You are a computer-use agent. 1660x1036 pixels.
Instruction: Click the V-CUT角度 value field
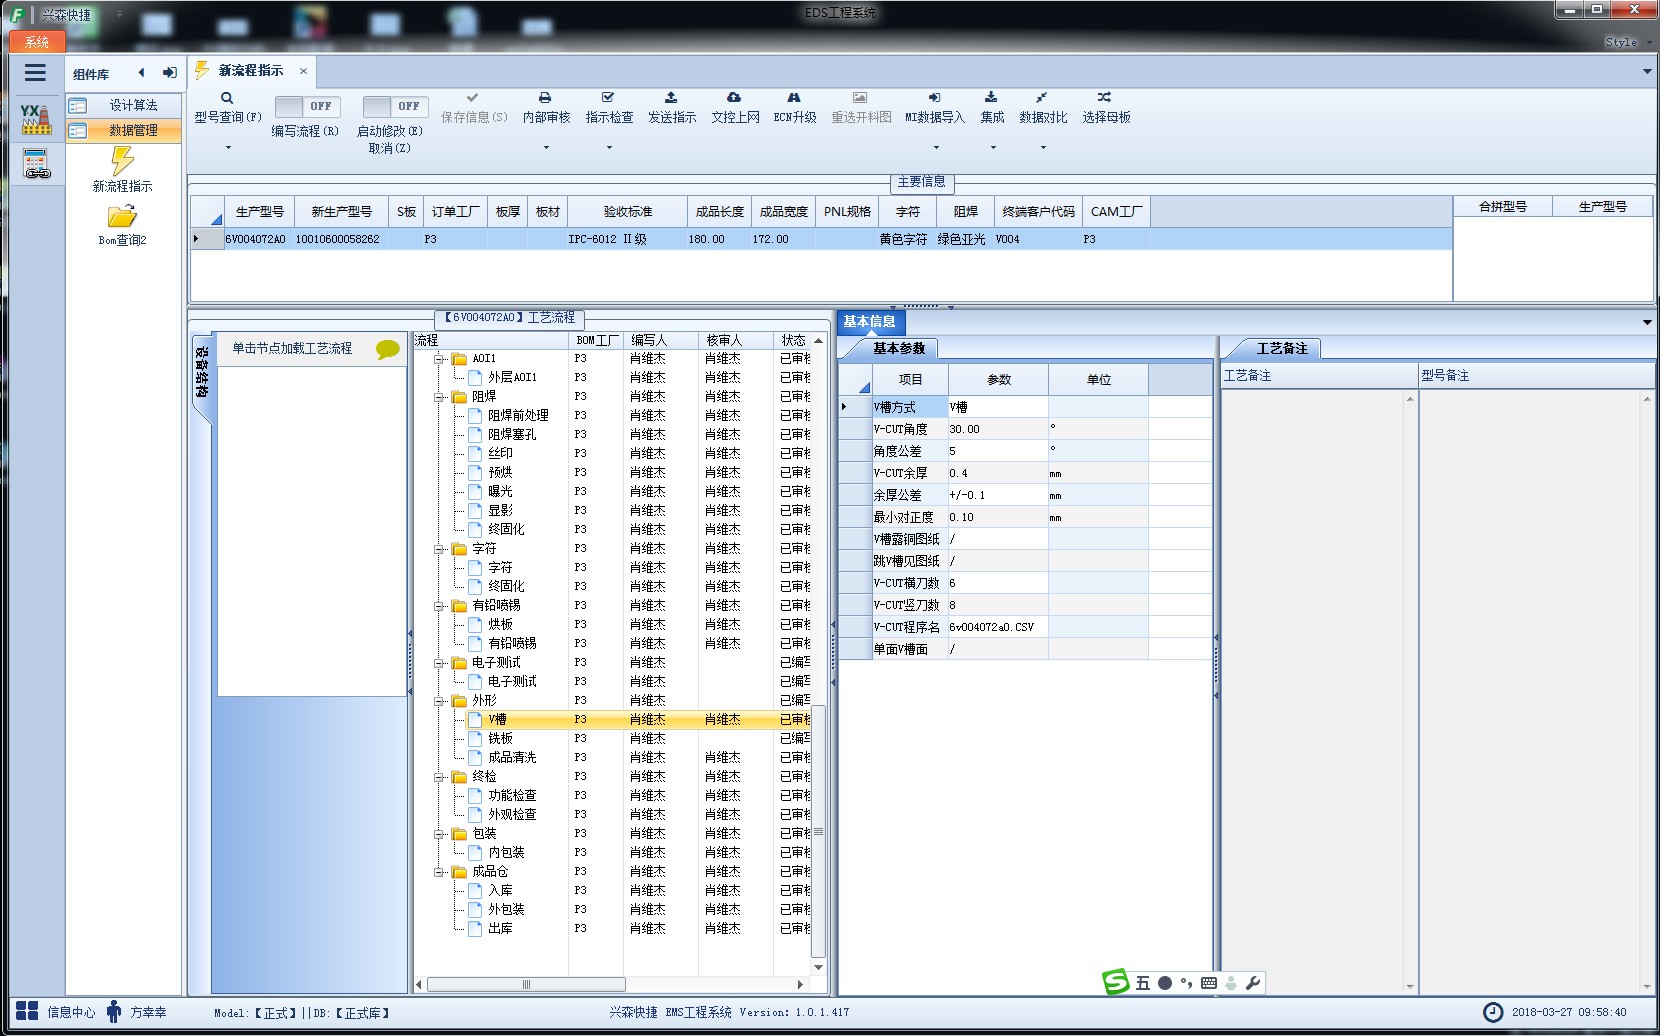coord(997,429)
